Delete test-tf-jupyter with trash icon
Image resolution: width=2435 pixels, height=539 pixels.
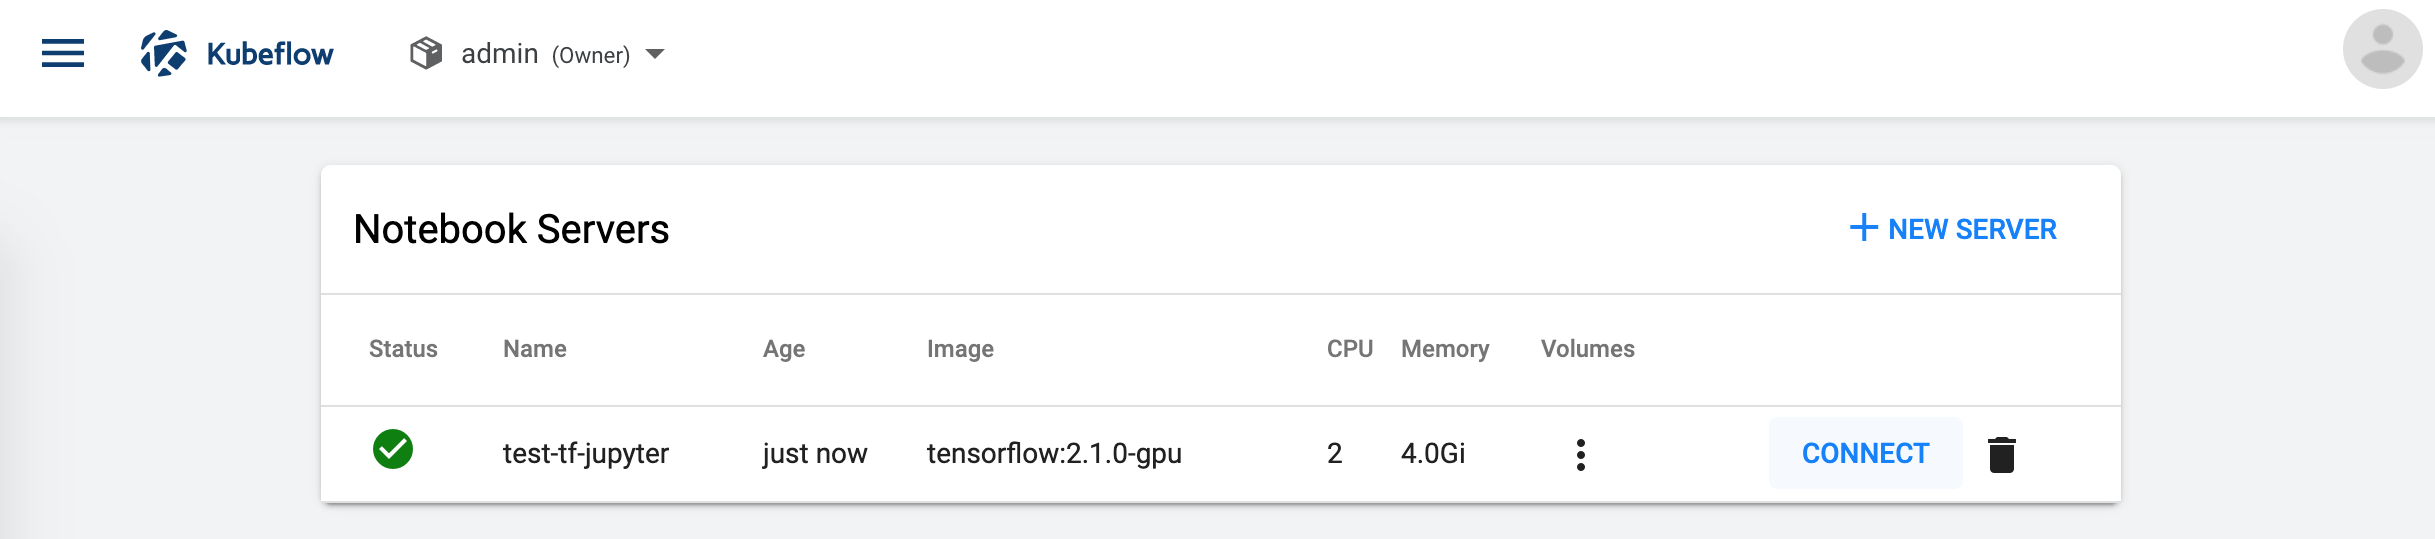[x=2002, y=454]
